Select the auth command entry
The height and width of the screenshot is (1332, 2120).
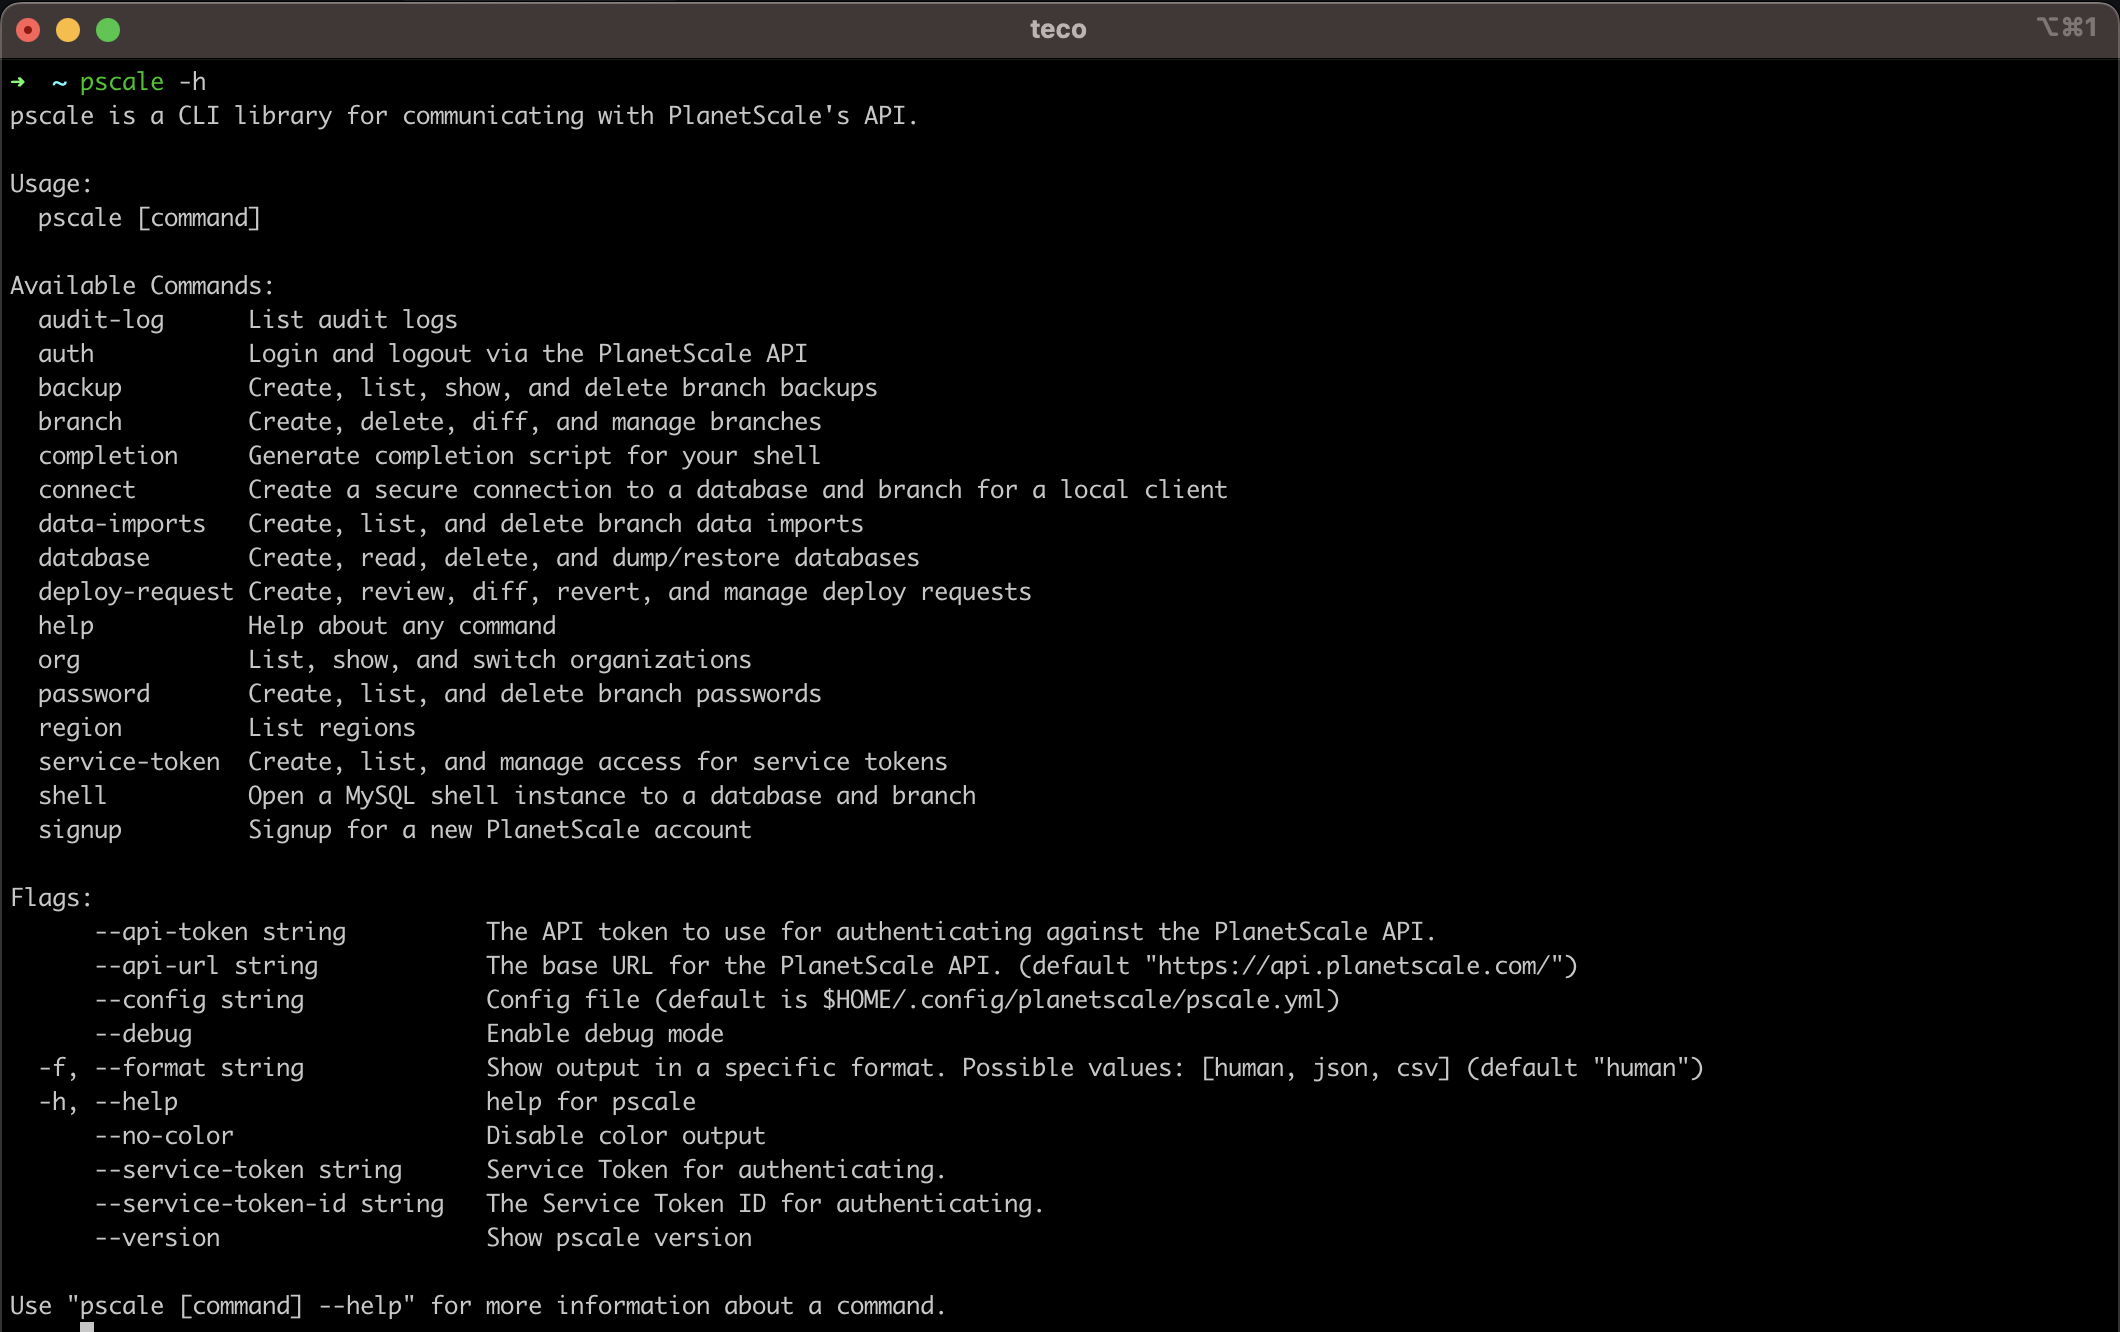[66, 353]
